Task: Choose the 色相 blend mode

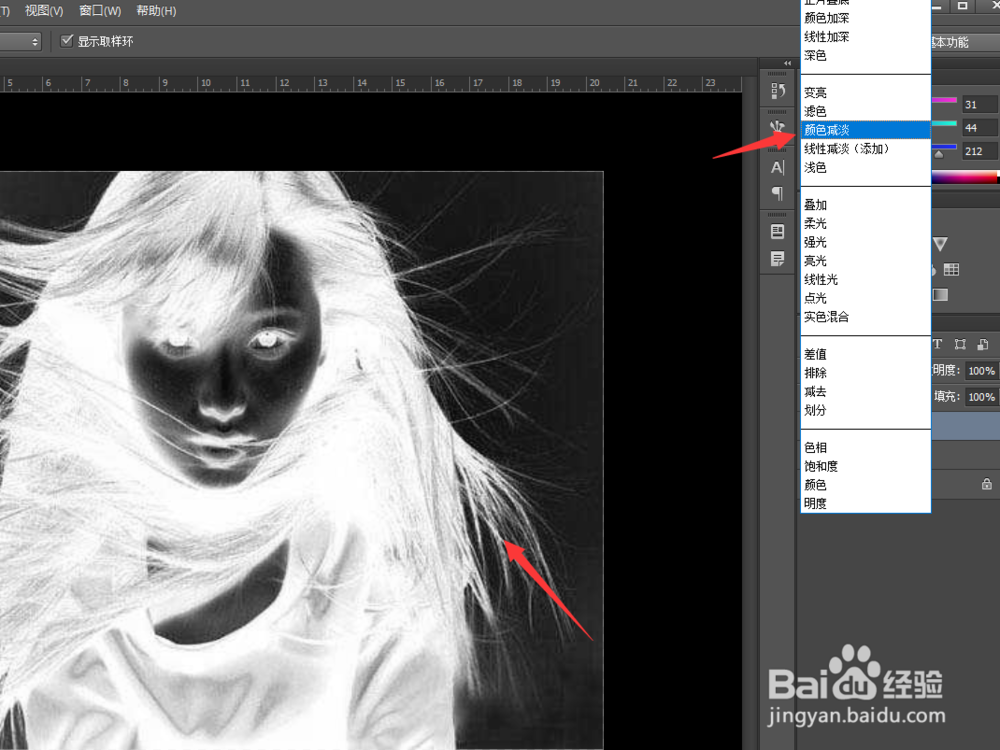Action: (x=865, y=447)
